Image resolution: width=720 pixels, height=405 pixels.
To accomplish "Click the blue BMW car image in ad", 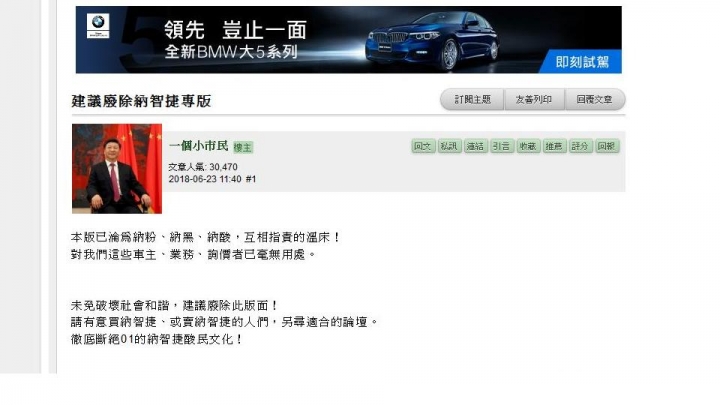I will [x=432, y=42].
